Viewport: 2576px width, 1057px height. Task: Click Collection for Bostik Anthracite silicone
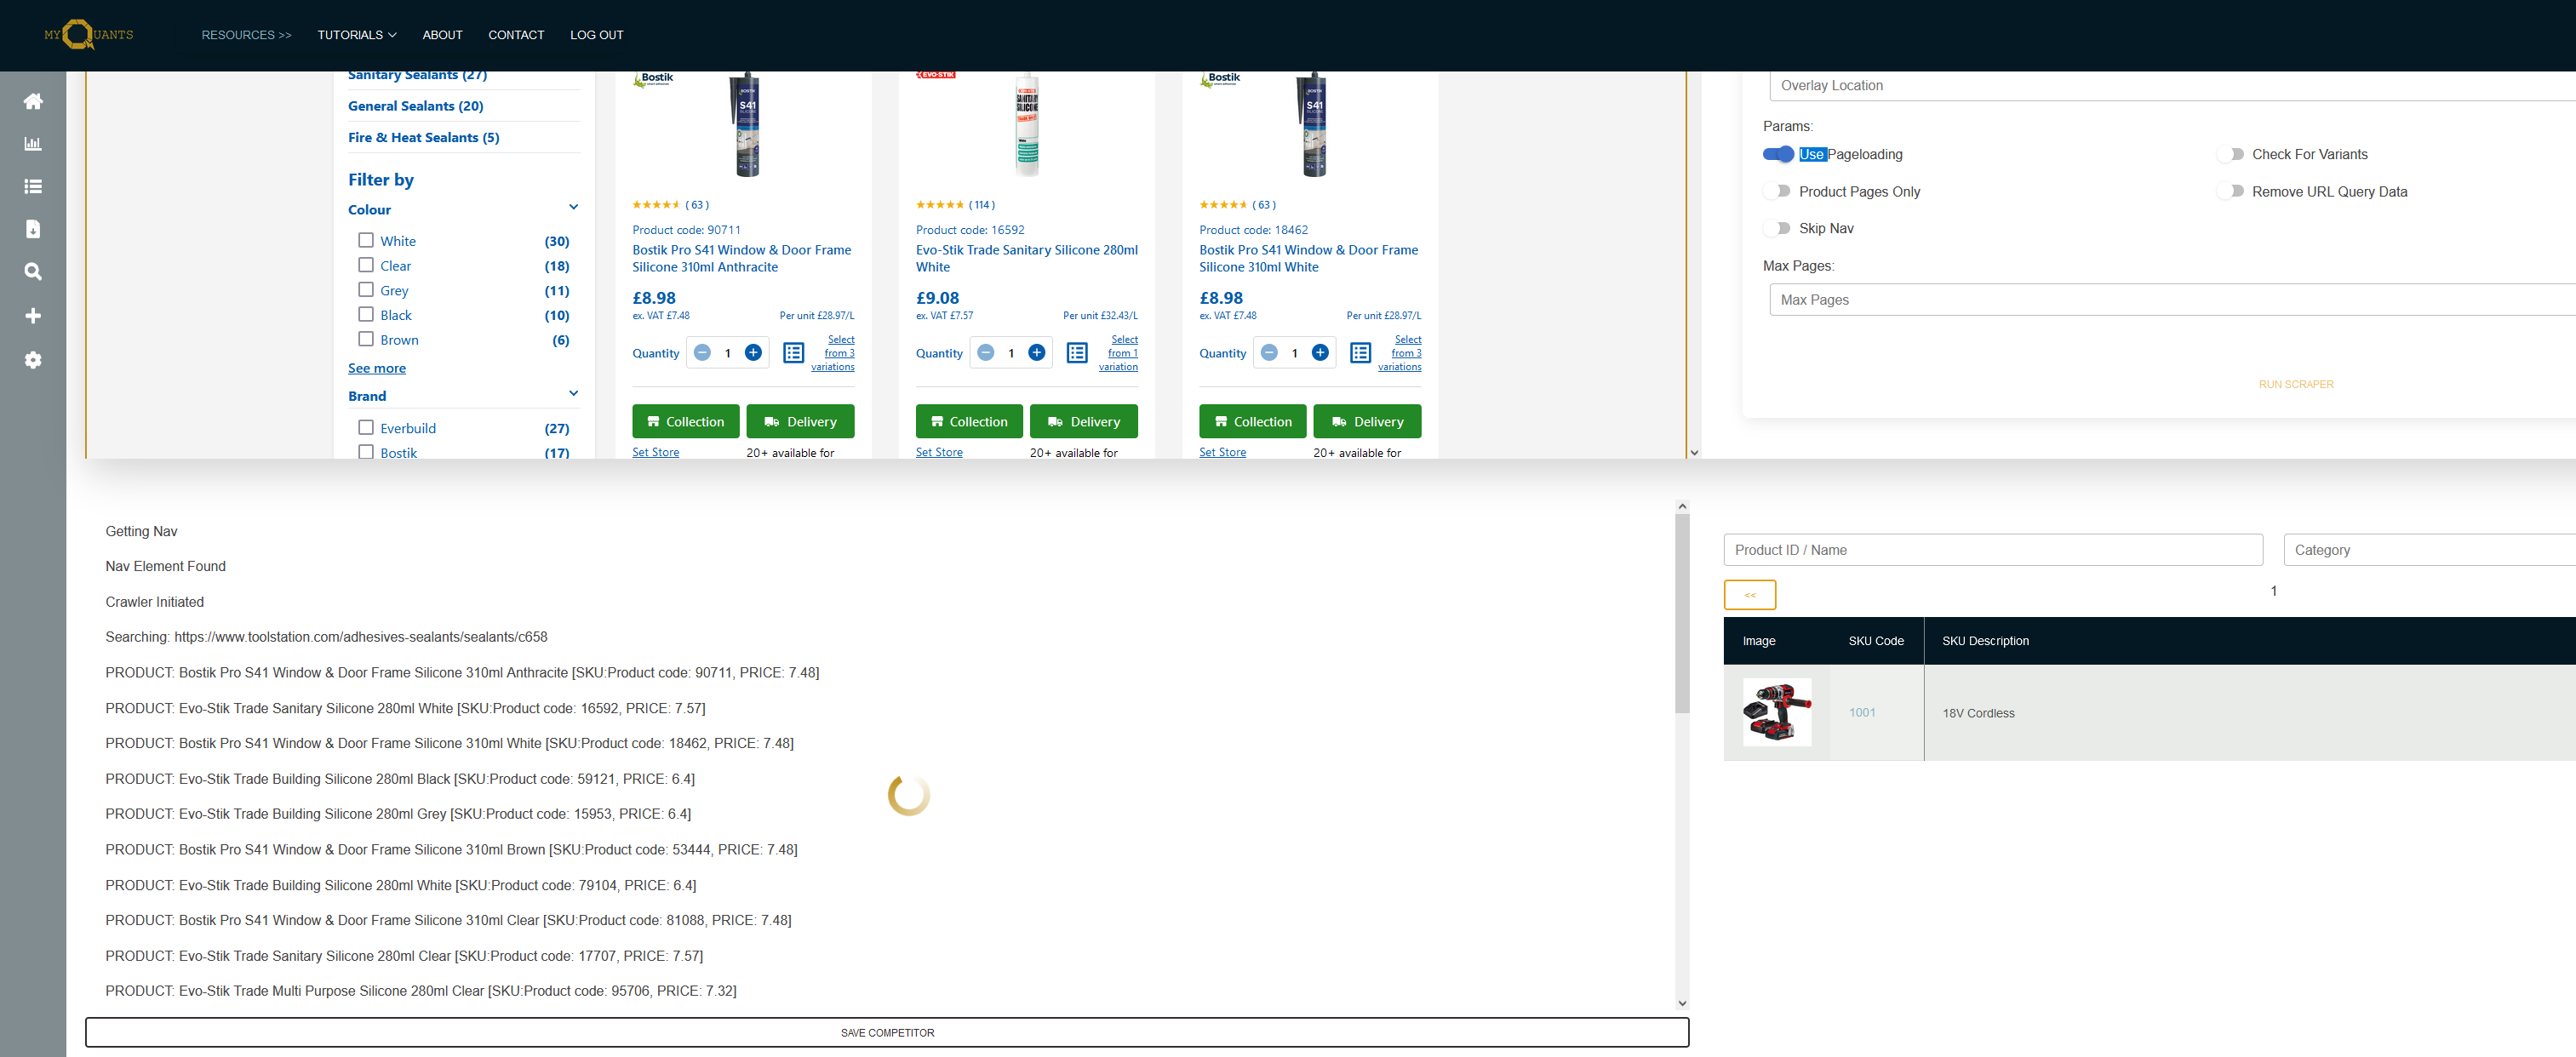tap(686, 422)
